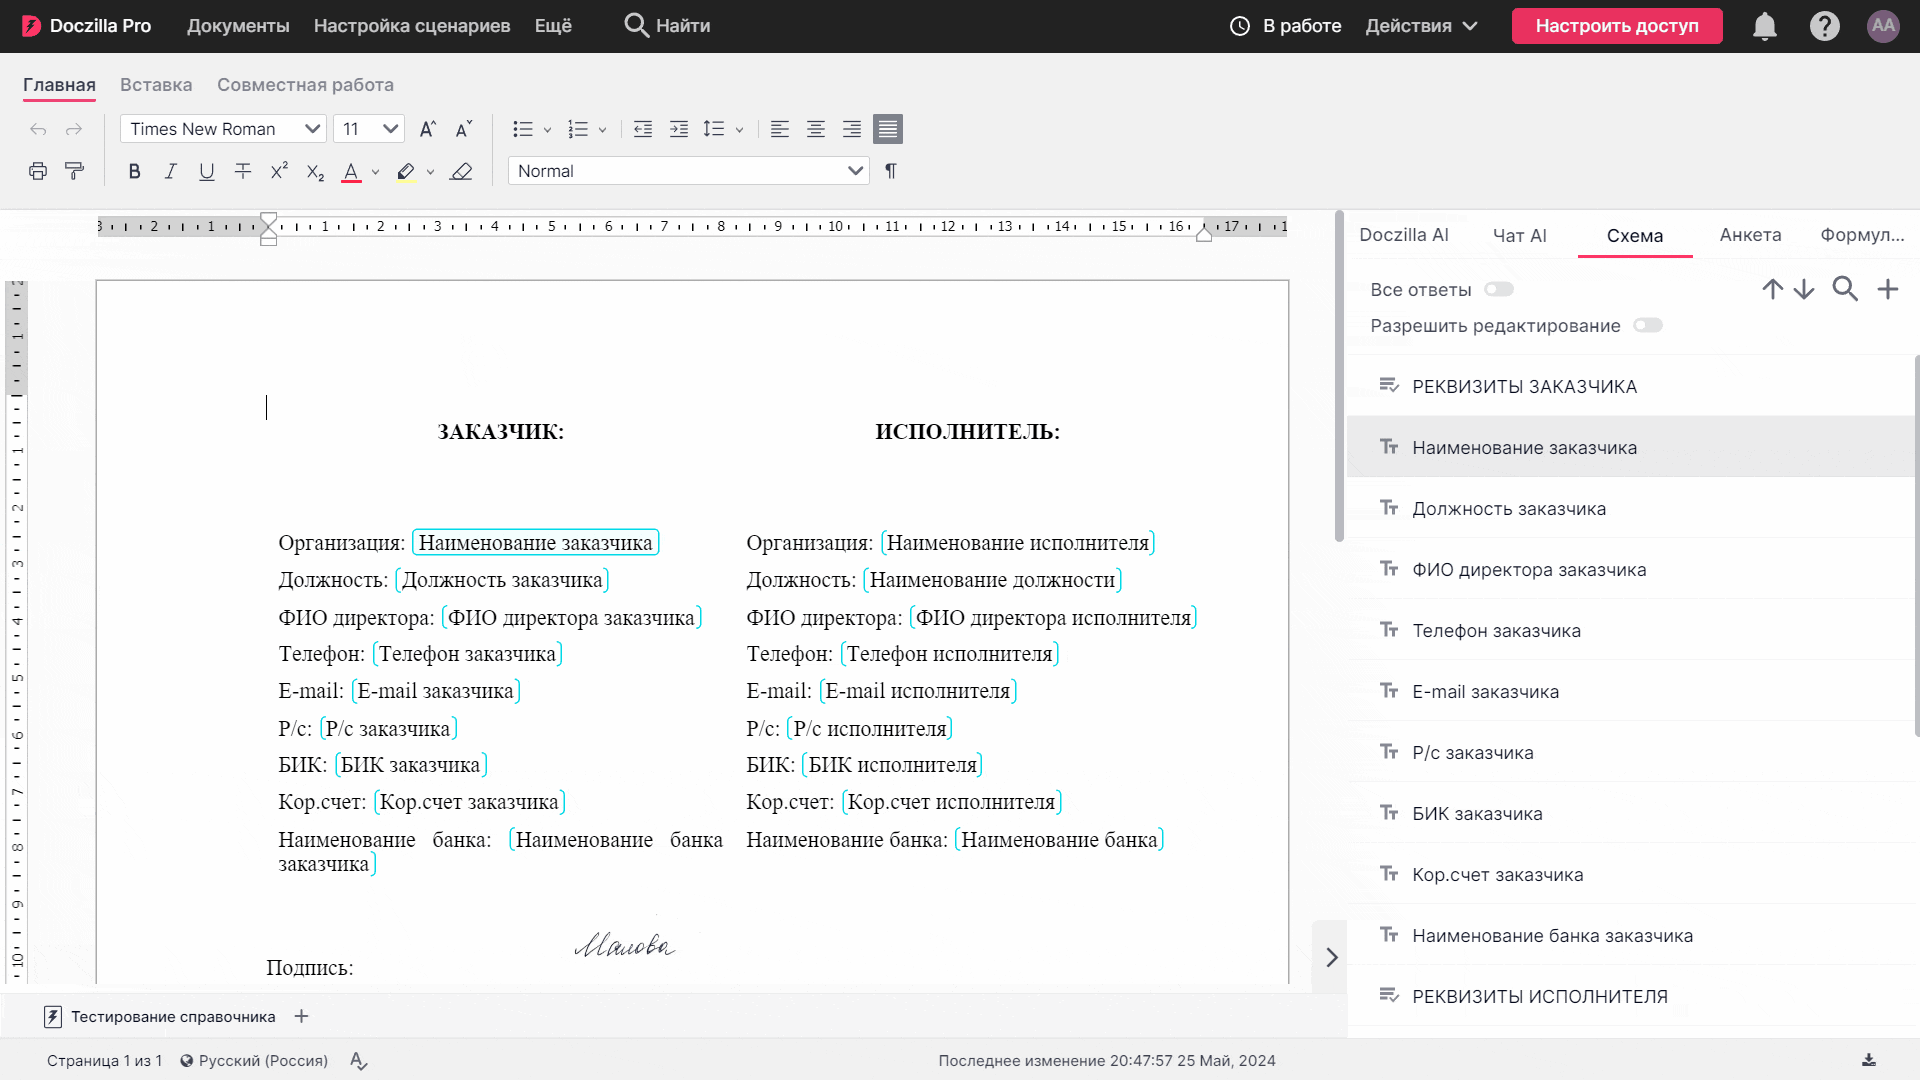
Task: Apply the red font color
Action: (x=351, y=172)
